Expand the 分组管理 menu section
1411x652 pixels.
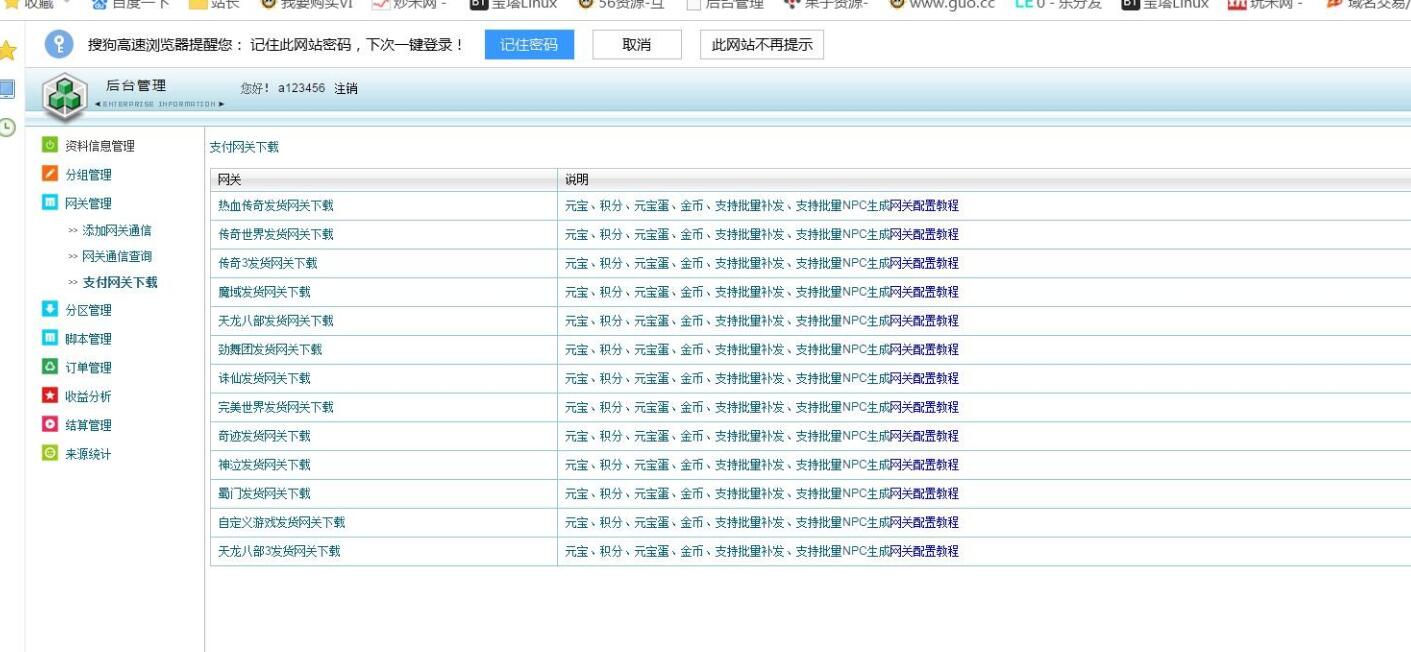tap(88, 175)
